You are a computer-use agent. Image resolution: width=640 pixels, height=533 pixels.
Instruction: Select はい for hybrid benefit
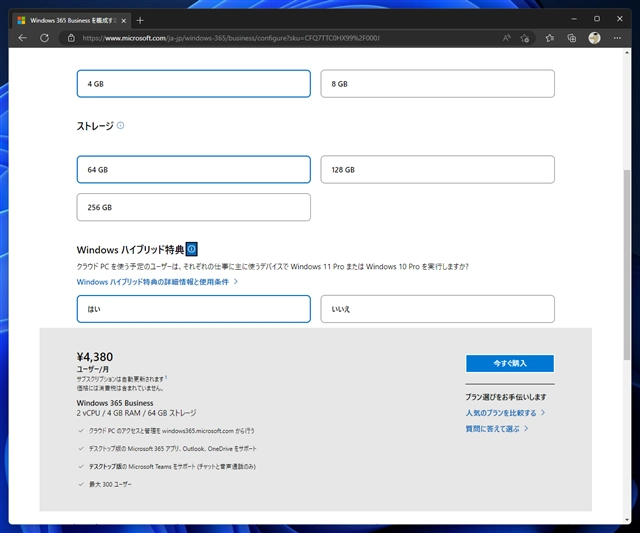coord(193,309)
